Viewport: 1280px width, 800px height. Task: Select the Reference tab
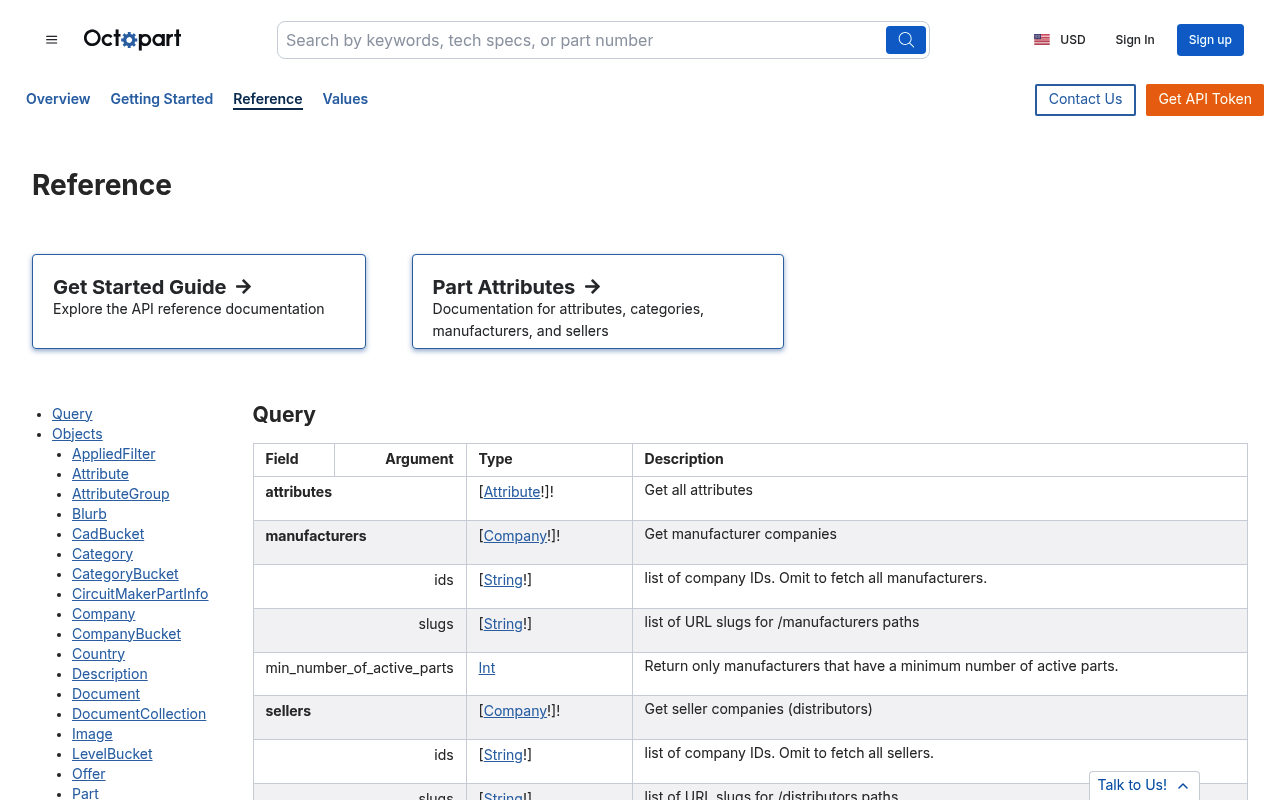coord(268,99)
